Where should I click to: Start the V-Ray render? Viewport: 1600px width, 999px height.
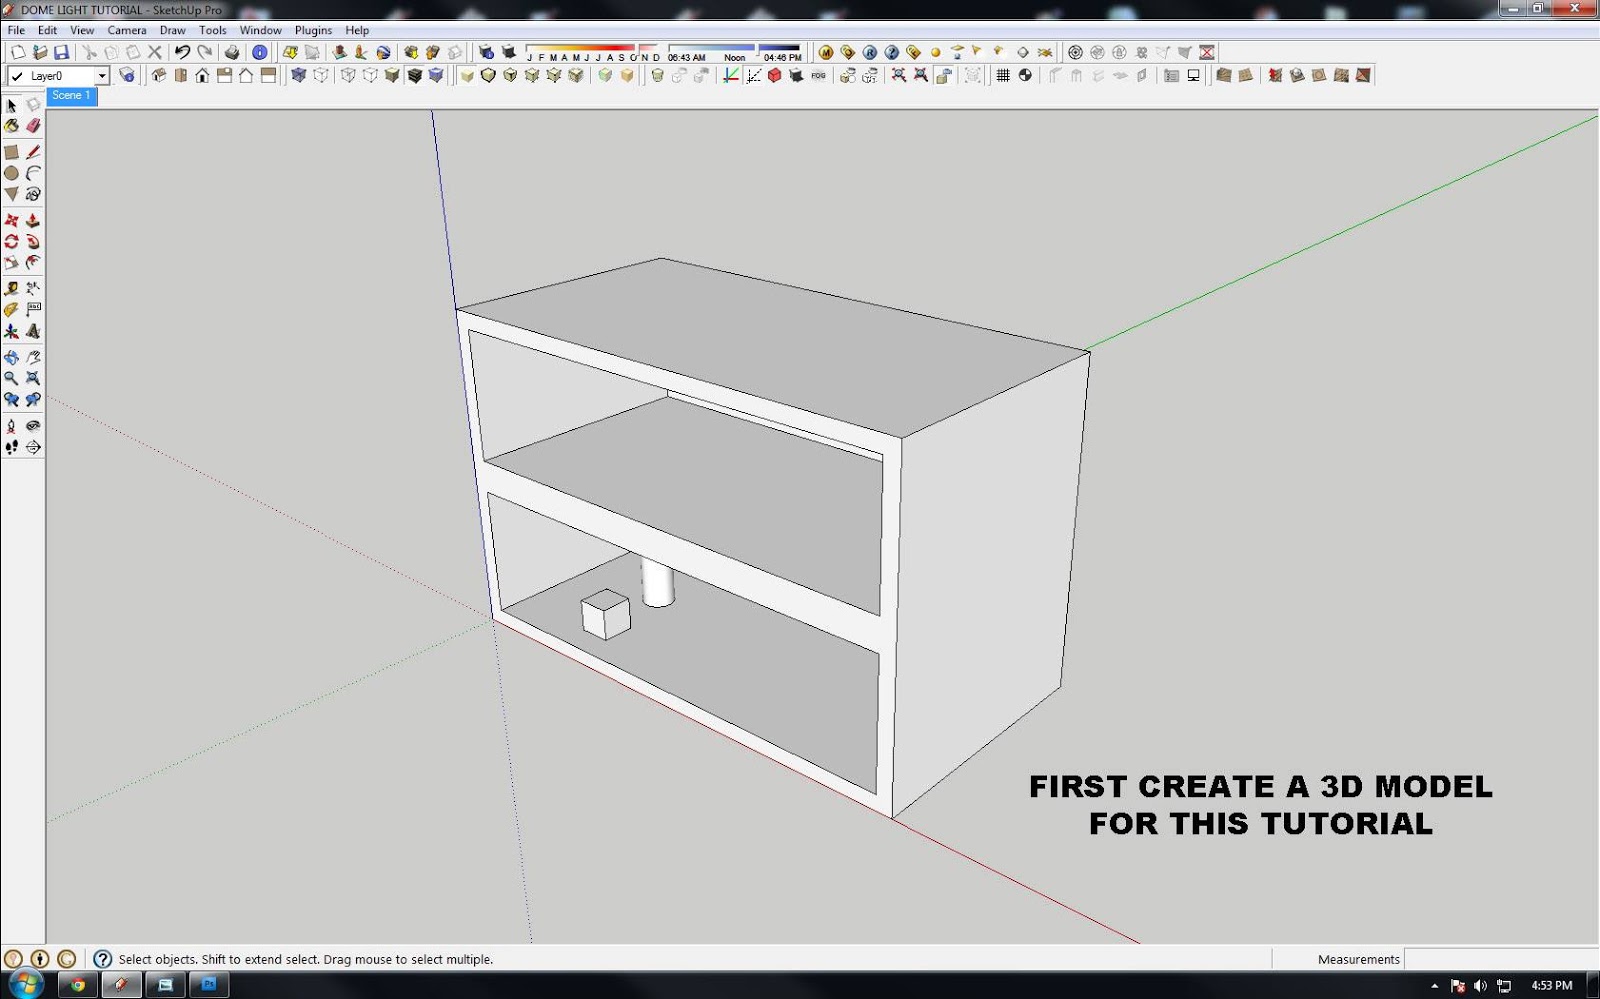point(869,51)
